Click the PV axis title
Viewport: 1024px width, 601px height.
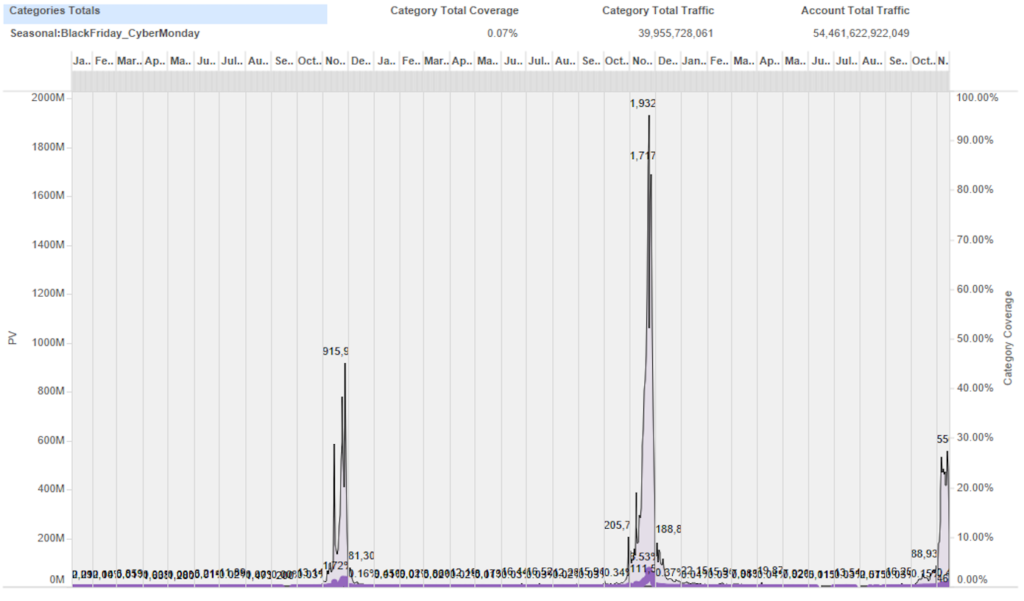(13, 339)
